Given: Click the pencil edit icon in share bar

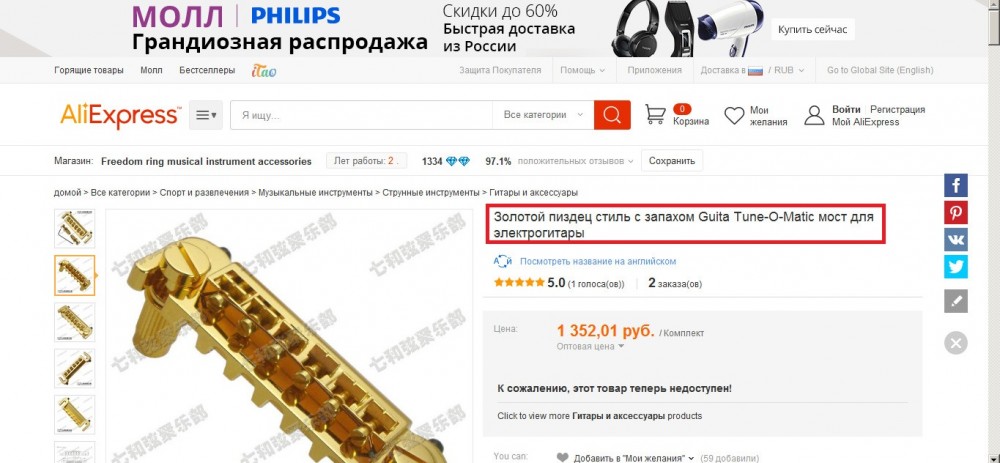Looking at the screenshot, I should click(955, 301).
